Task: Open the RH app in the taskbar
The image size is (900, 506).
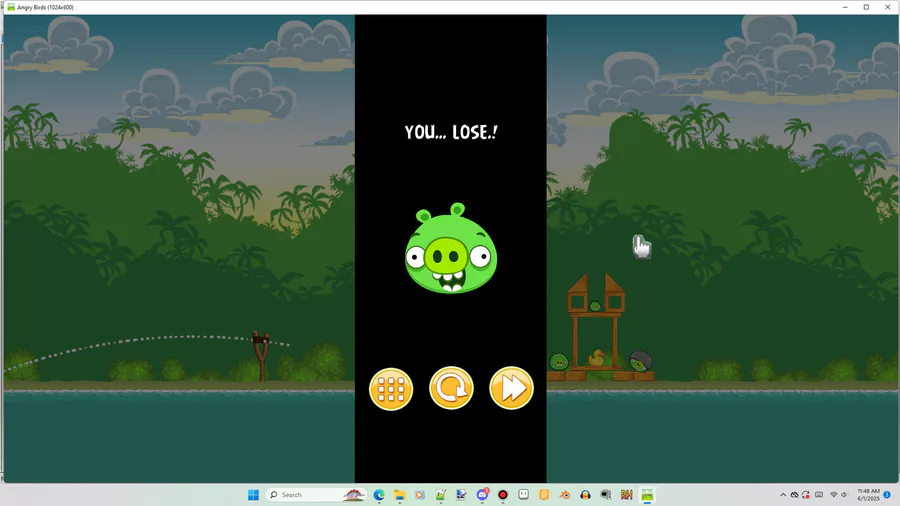Action: (x=626, y=495)
